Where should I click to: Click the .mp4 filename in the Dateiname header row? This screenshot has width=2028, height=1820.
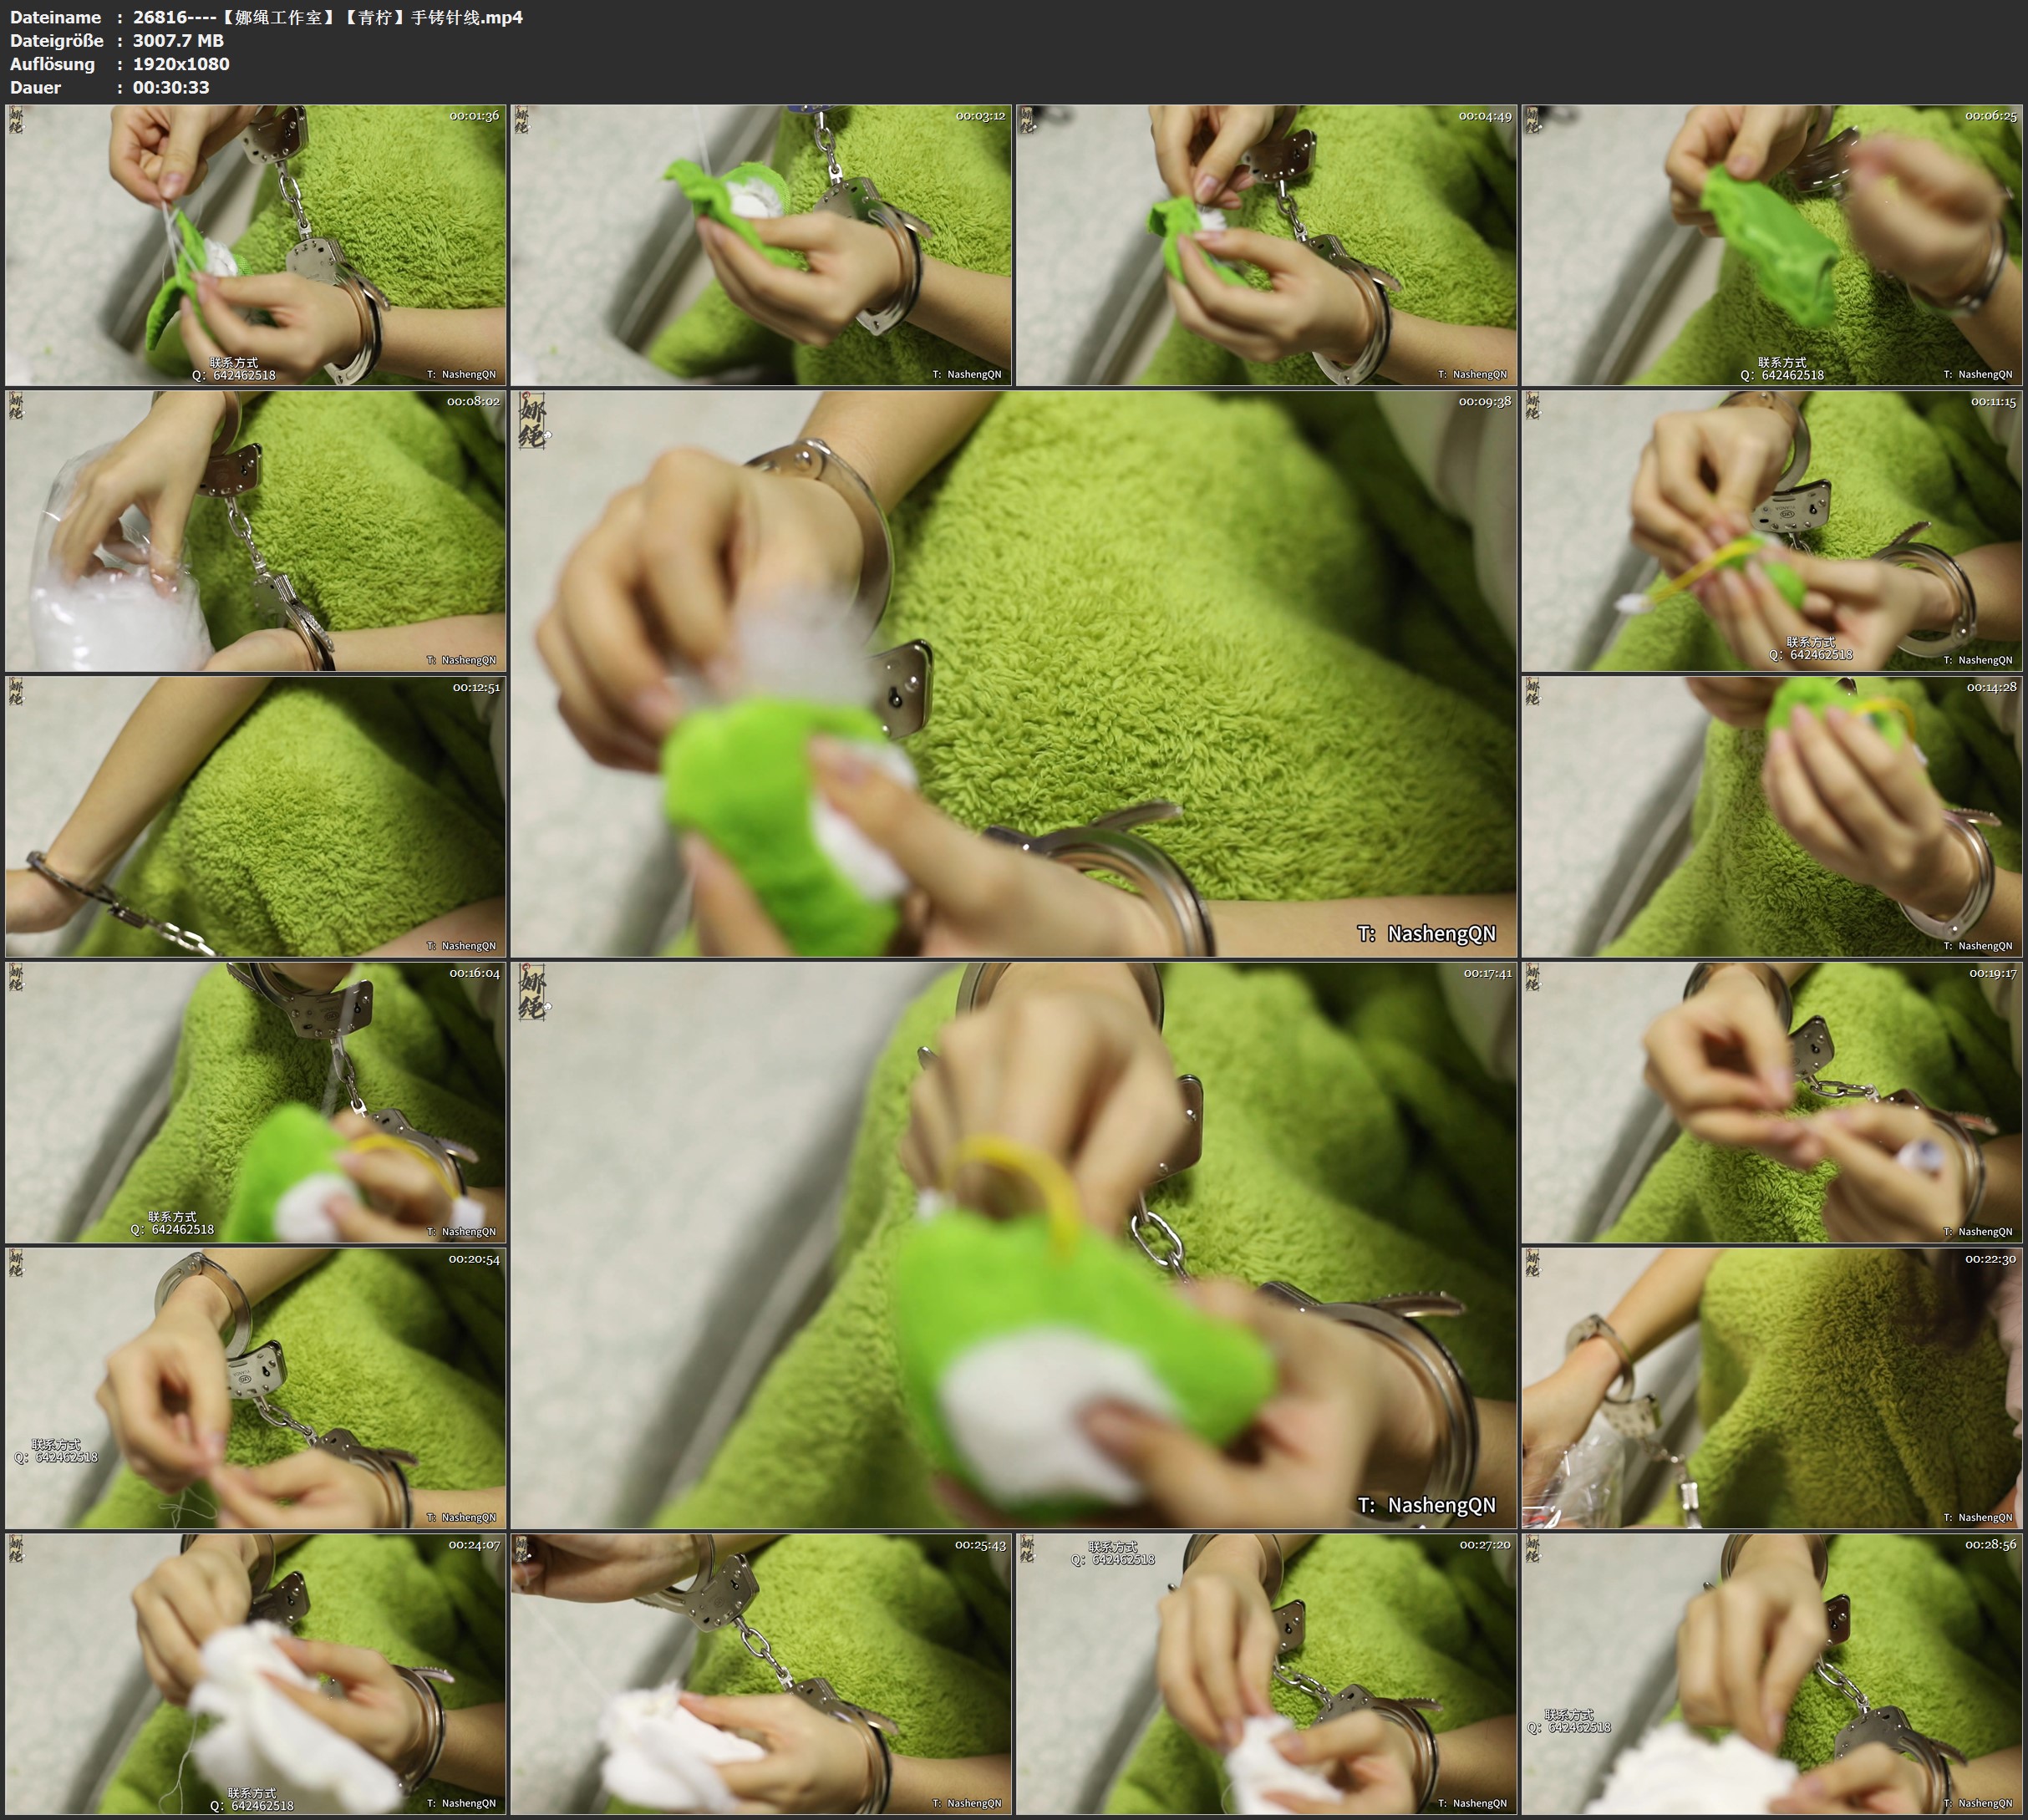pyautogui.click(x=328, y=17)
